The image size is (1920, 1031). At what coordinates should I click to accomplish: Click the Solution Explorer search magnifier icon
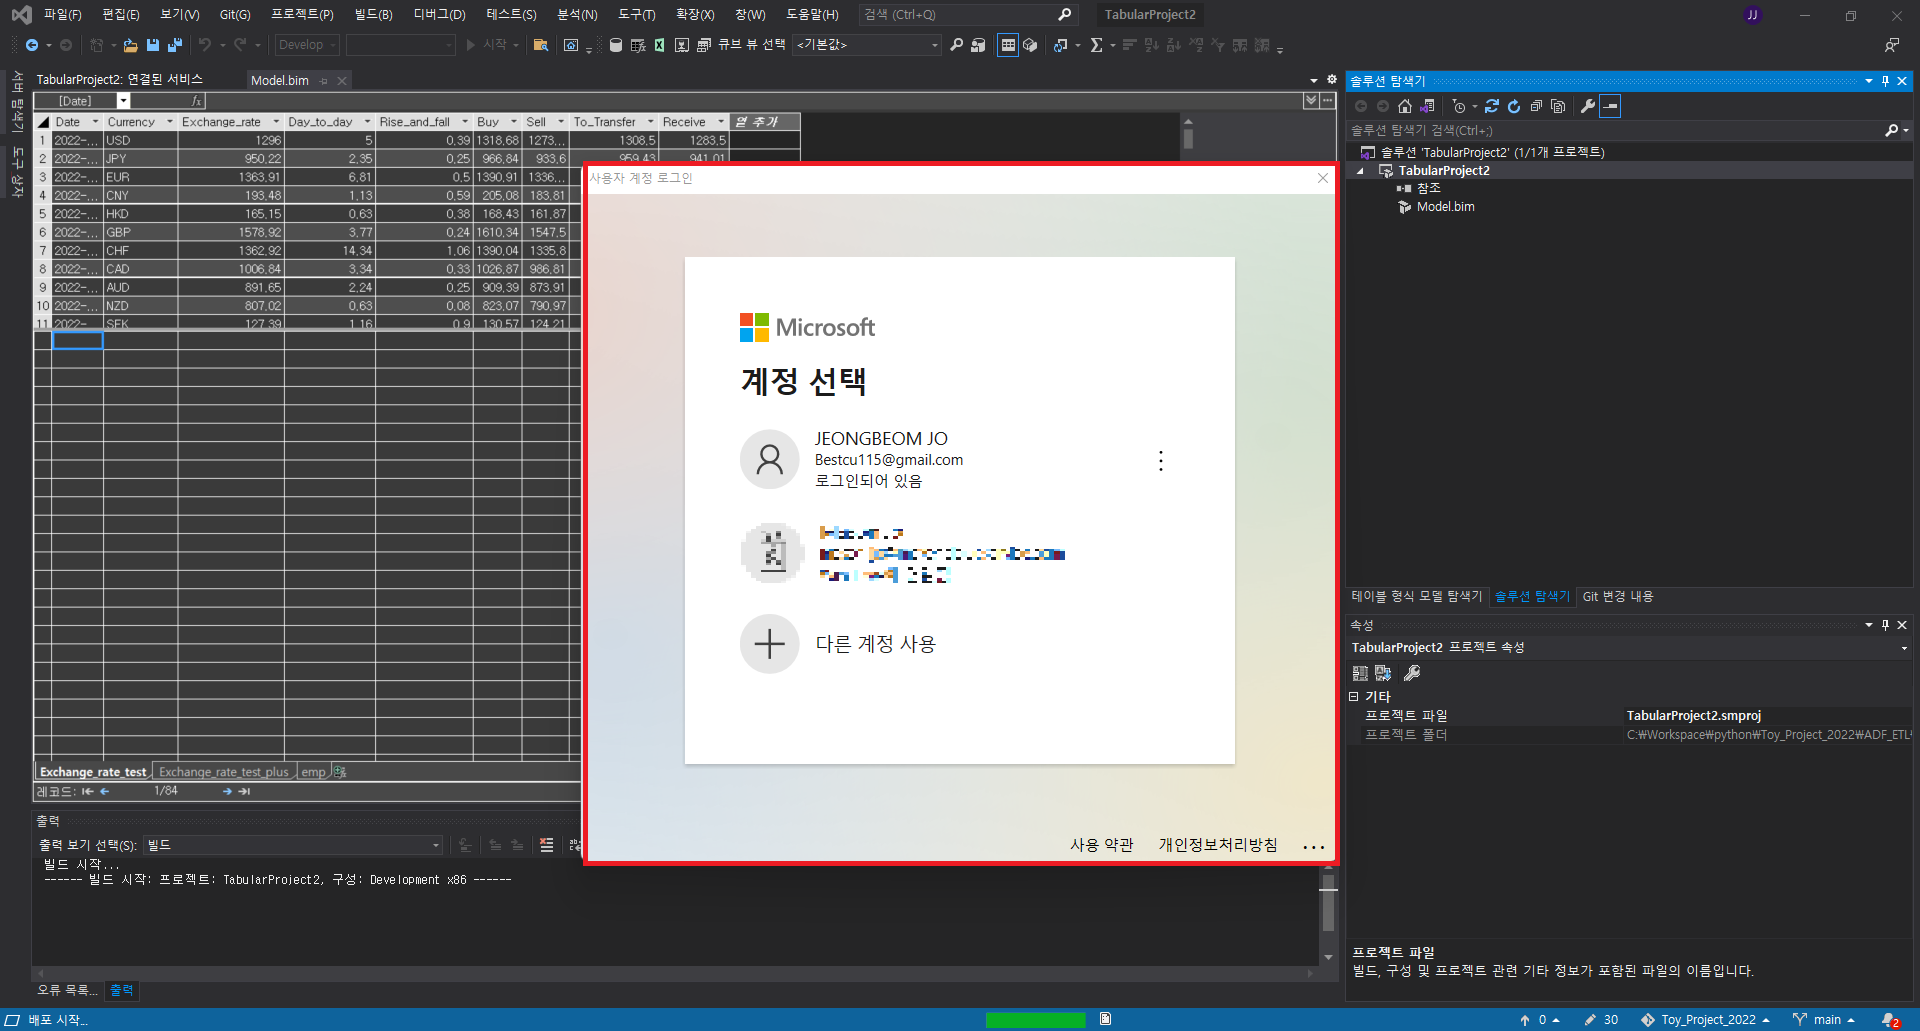pyautogui.click(x=1892, y=130)
